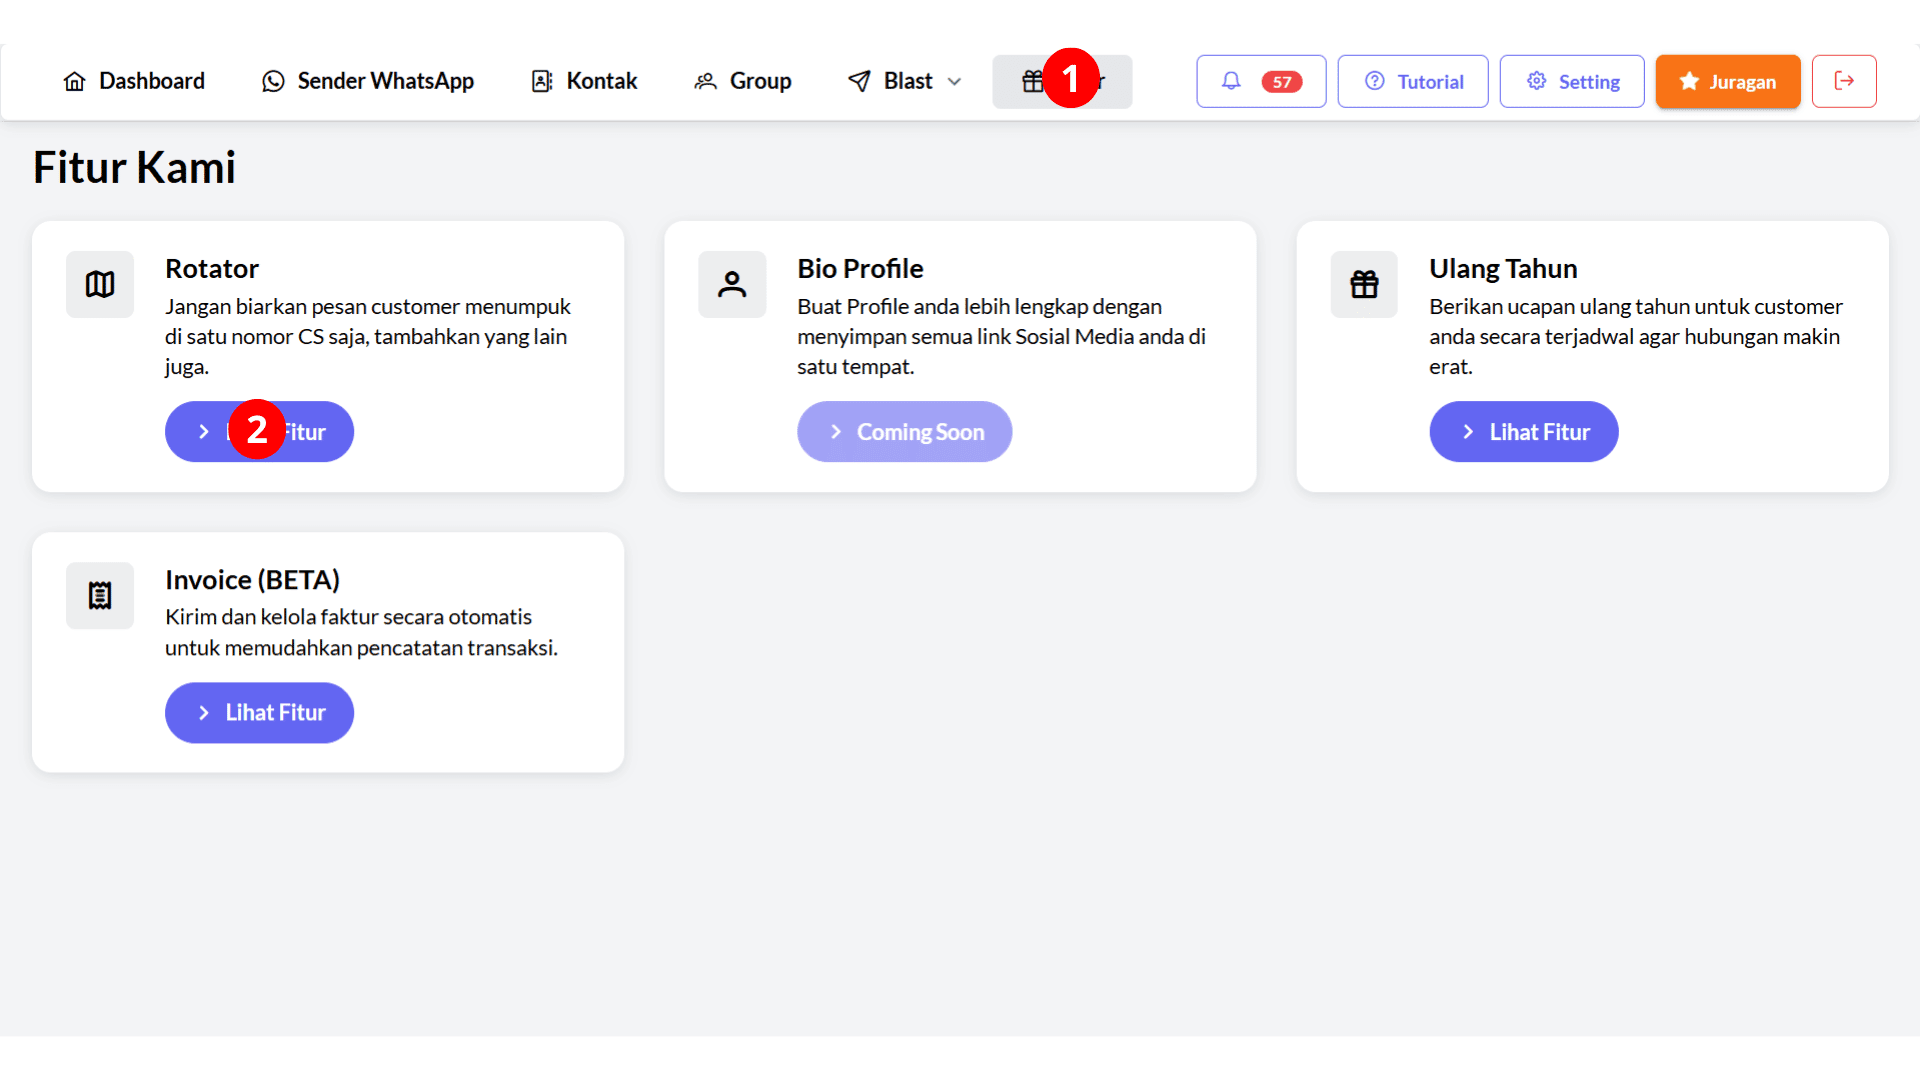This screenshot has width=1920, height=1080.
Task: Open the Group menu item
Action: (743, 81)
